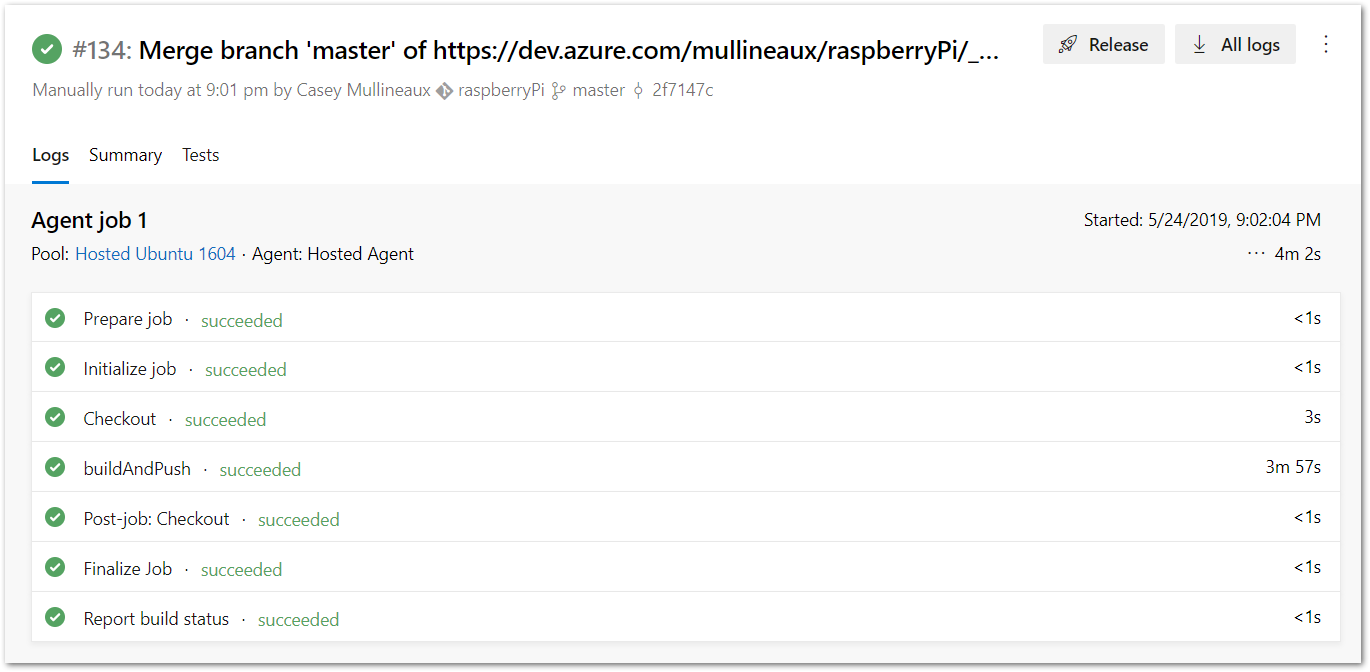Open the Finalize Job step log
This screenshot has width=1370, height=672.
[128, 569]
